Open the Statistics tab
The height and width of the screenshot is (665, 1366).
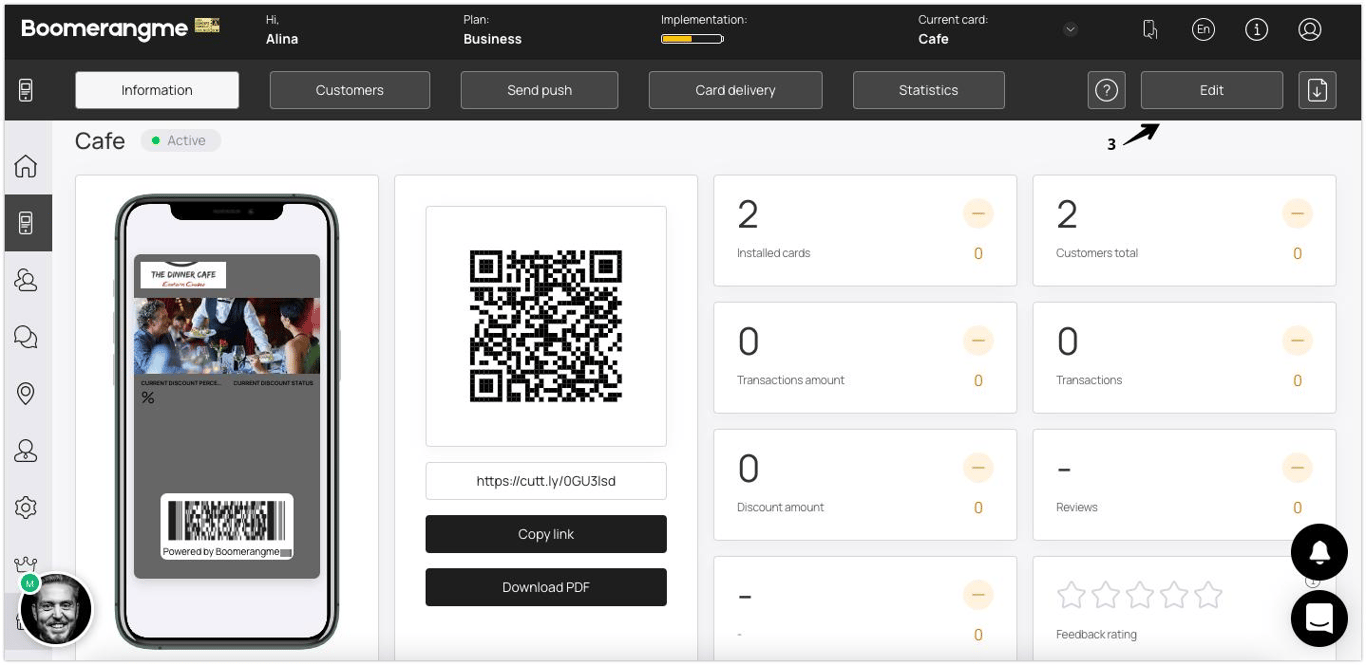(x=929, y=90)
